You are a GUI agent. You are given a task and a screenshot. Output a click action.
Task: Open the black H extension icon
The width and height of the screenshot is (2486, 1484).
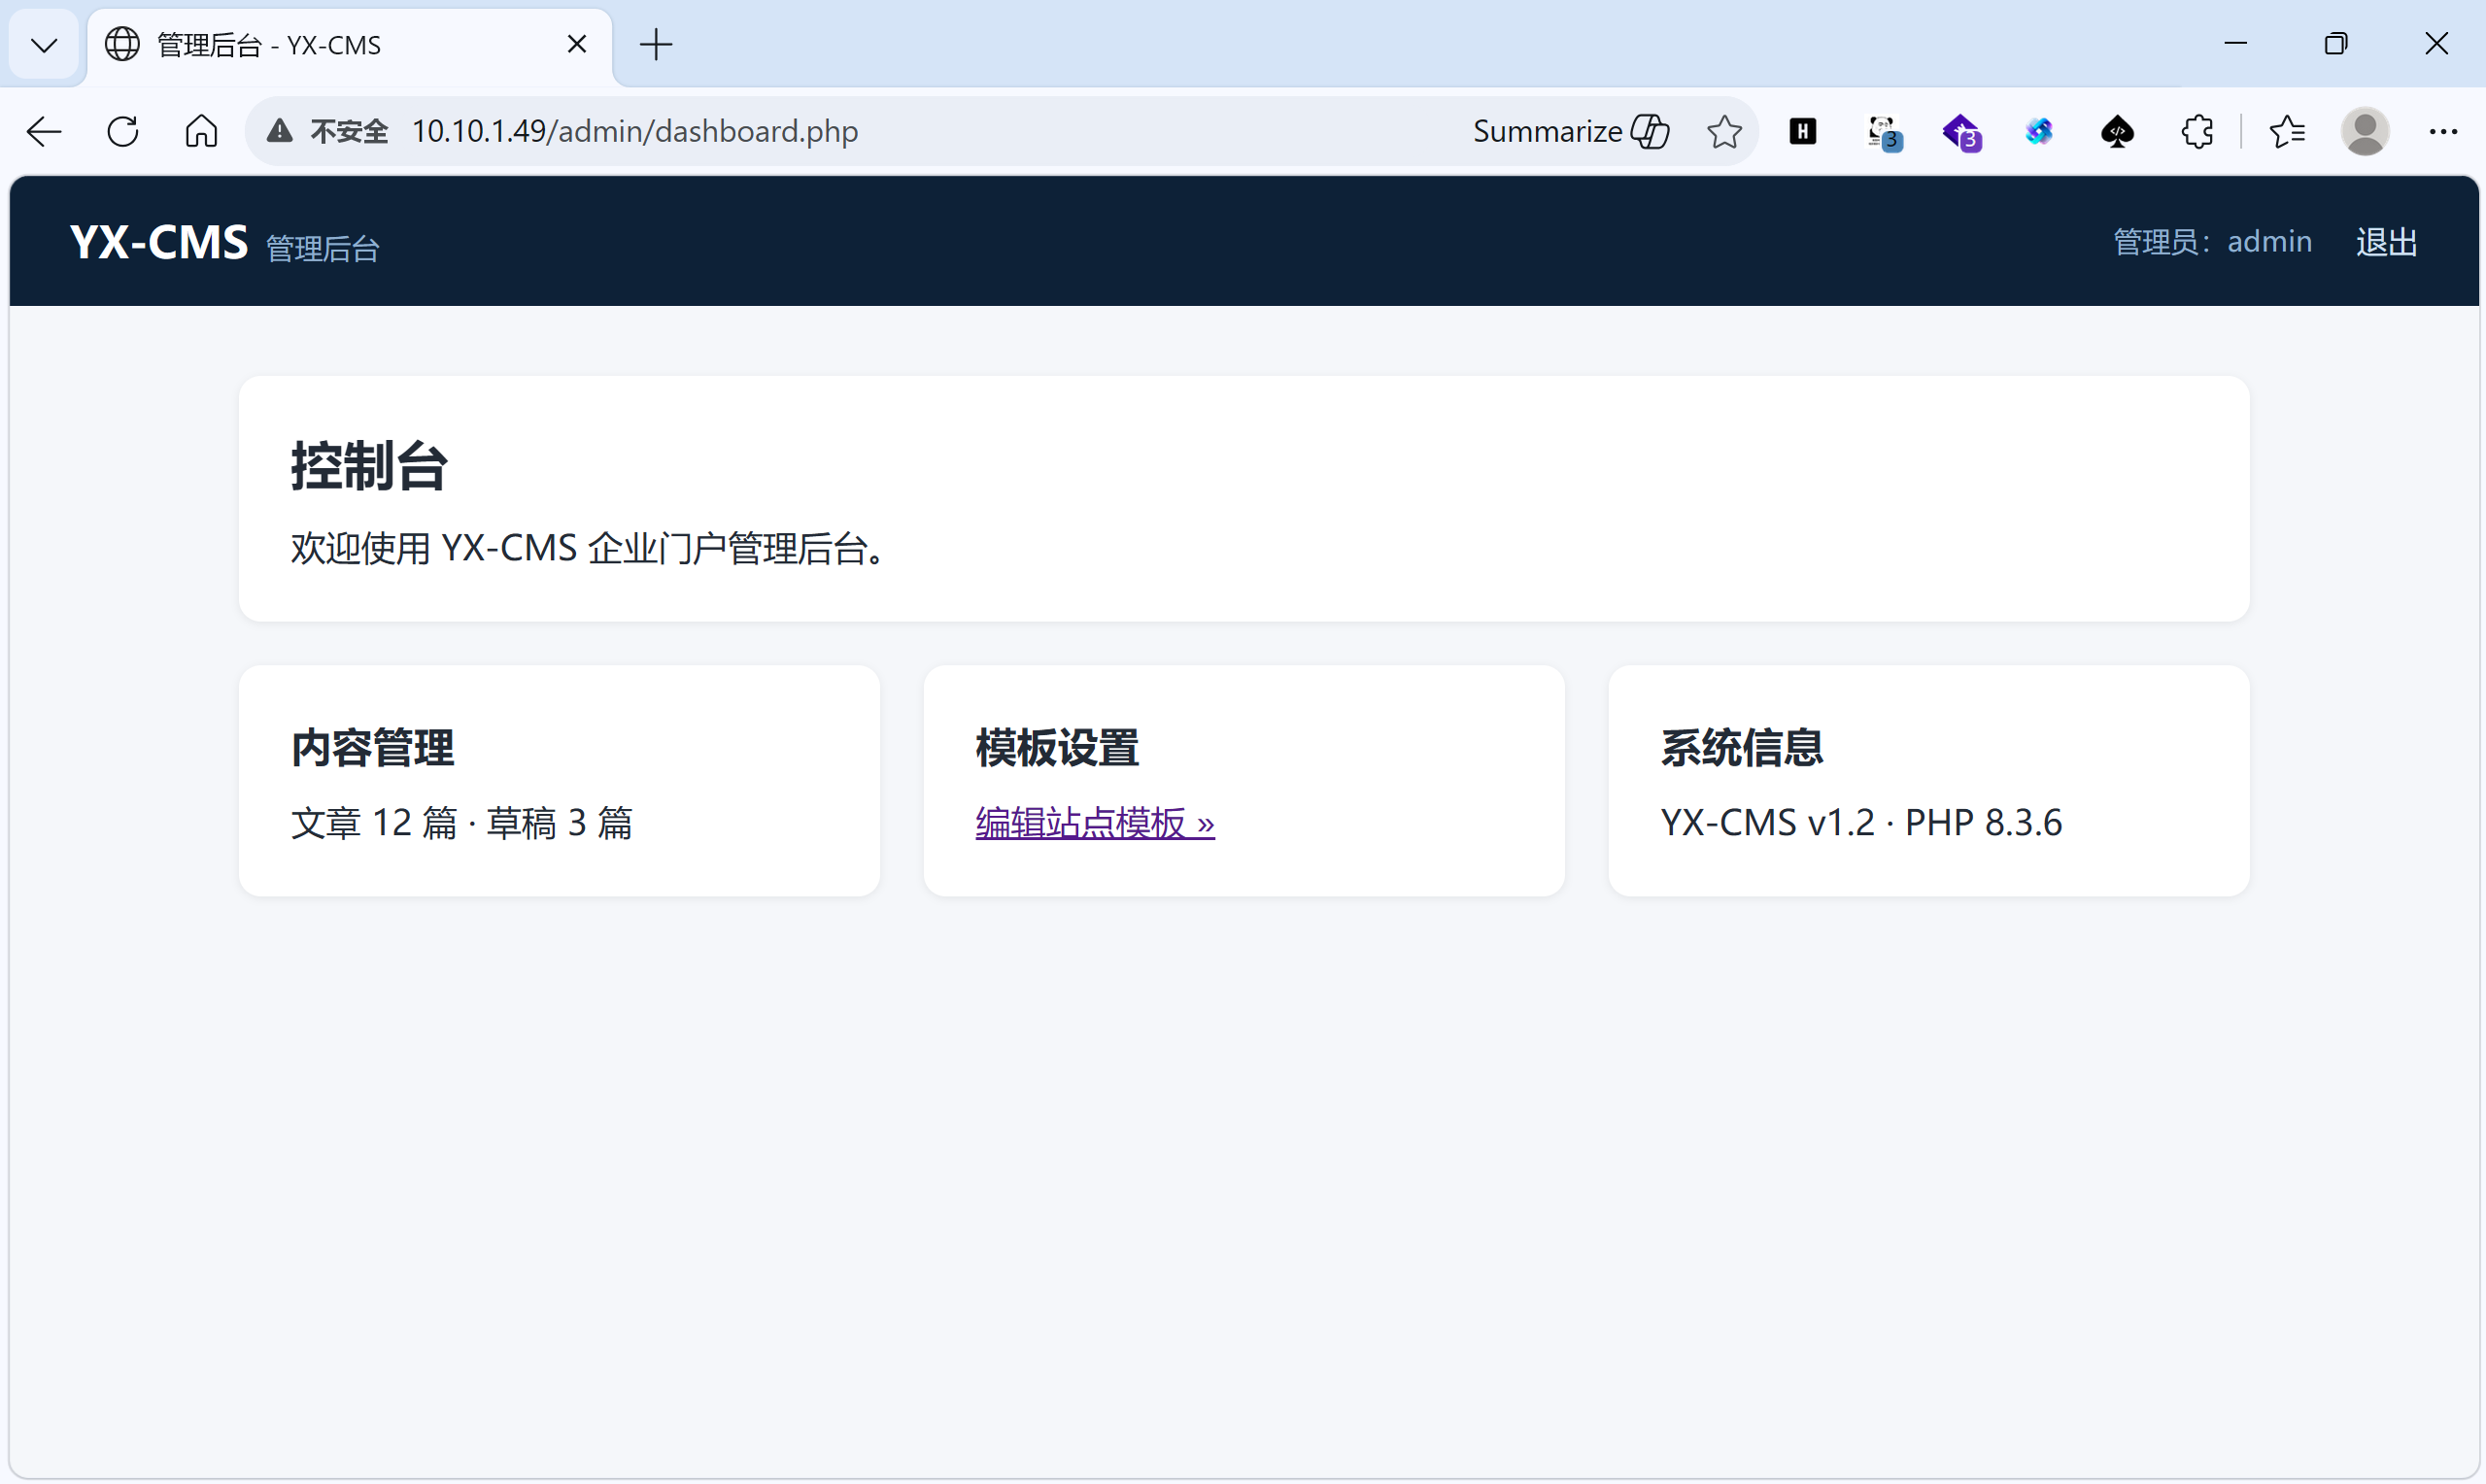[x=1803, y=131]
